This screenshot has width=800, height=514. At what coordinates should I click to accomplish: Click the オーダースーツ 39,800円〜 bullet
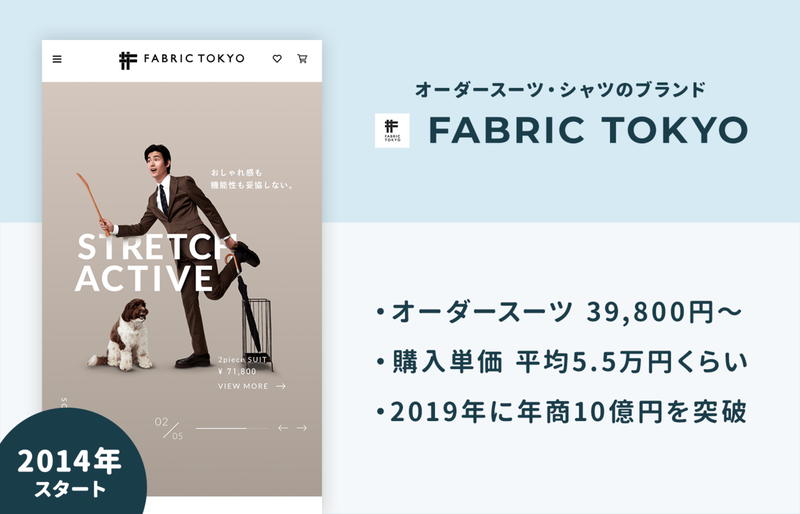(x=559, y=312)
